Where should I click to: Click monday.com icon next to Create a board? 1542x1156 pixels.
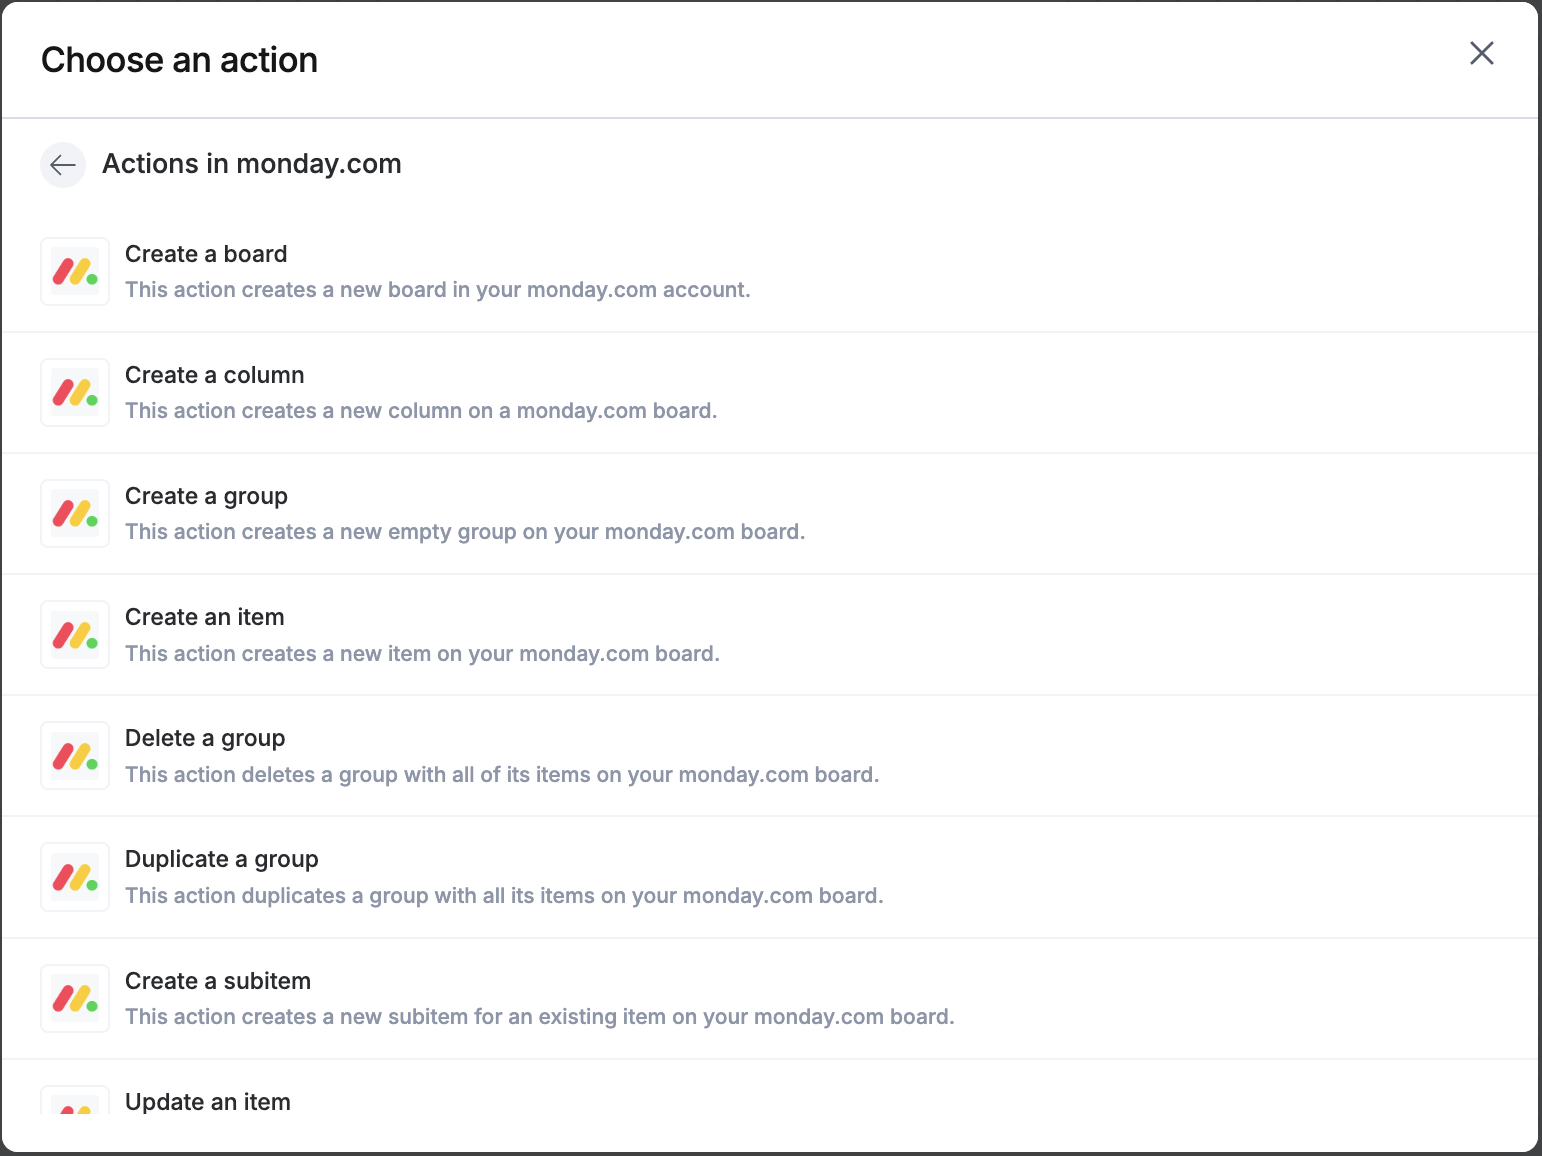tap(75, 271)
